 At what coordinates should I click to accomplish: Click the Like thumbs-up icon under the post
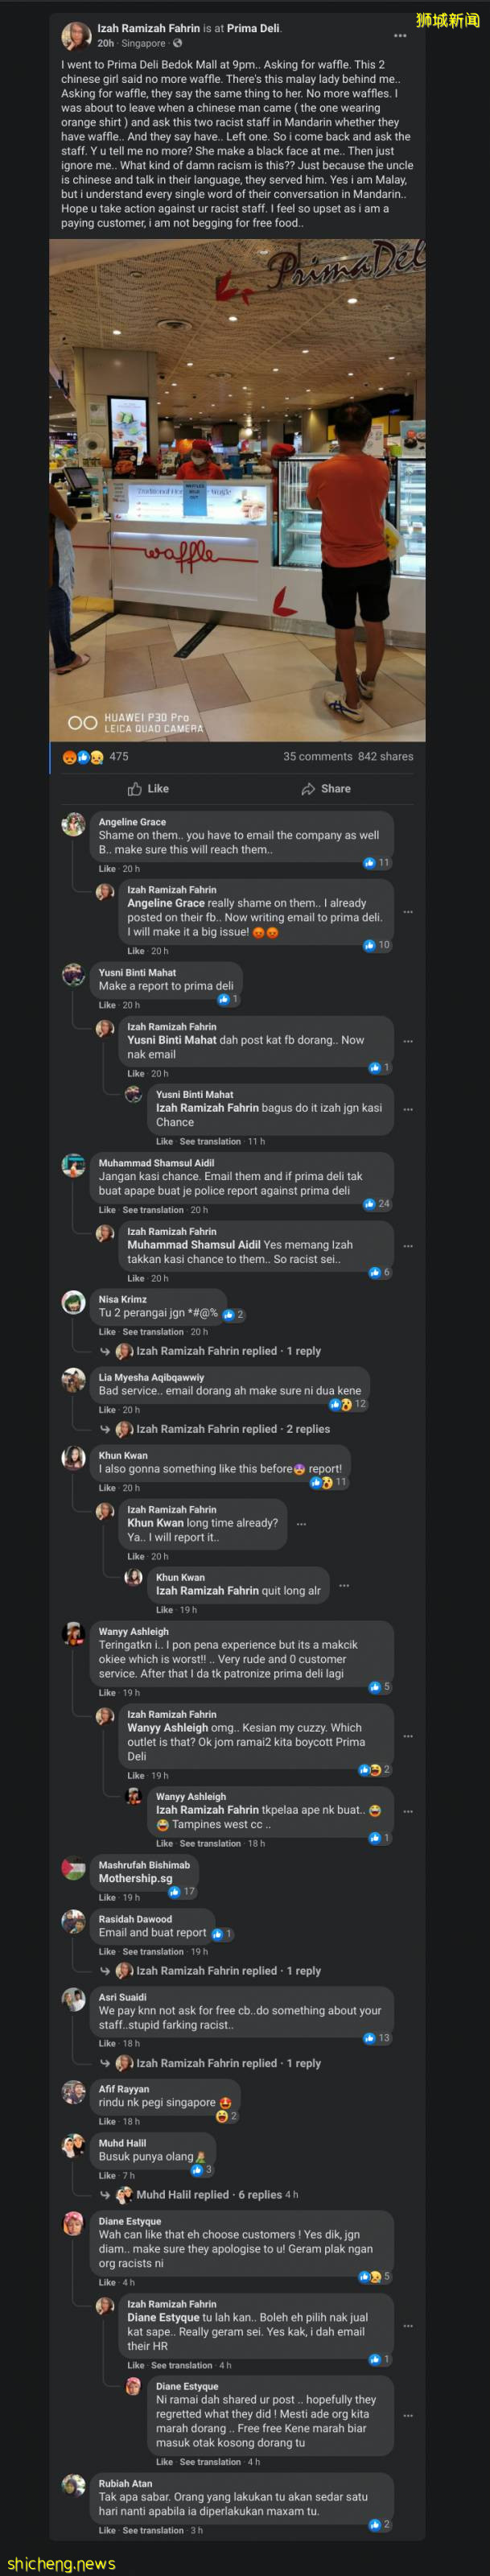coord(135,789)
